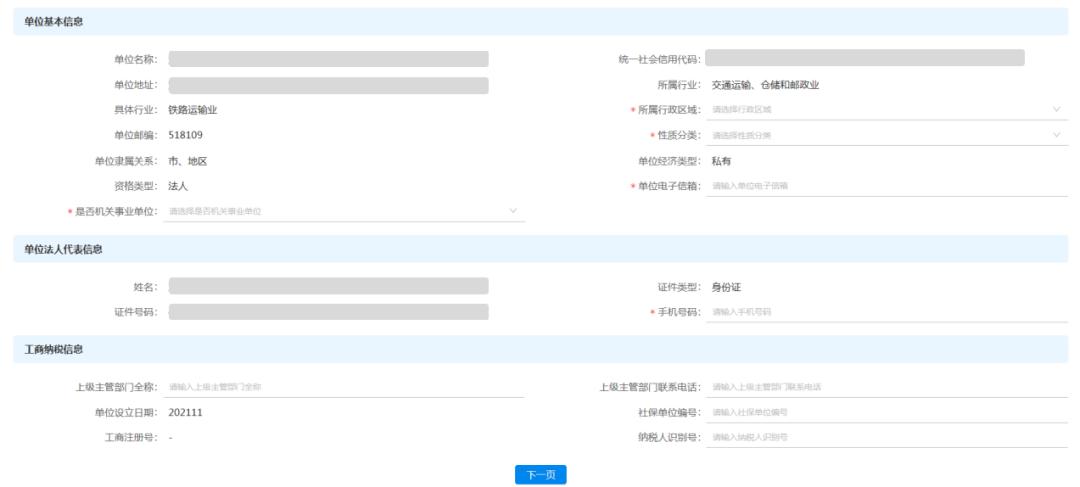Click the 社保单位编号 input field
Image resolution: width=1080 pixels, height=487 pixels.
coord(885,412)
